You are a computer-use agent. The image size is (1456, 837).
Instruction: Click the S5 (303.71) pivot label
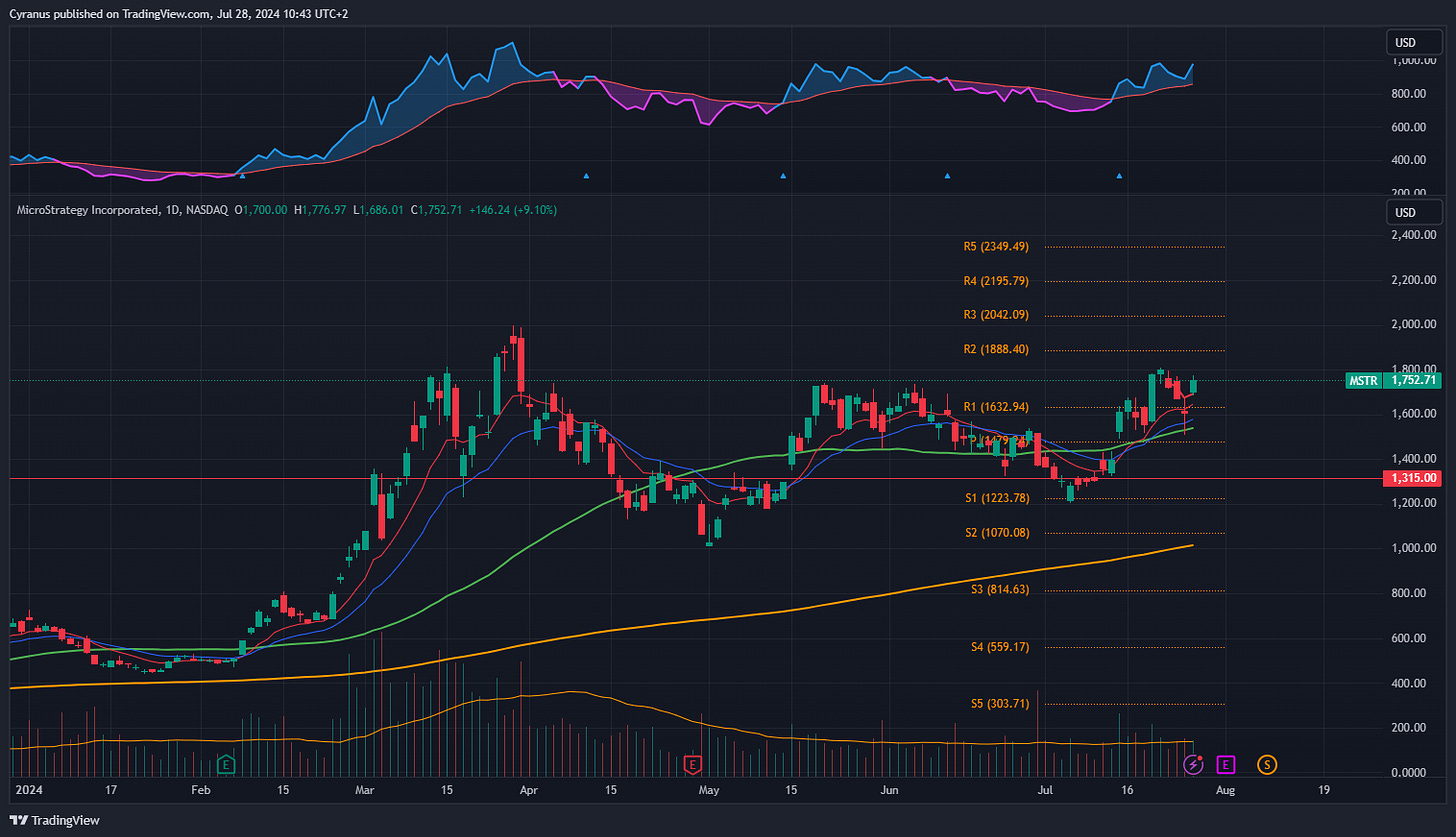pyautogui.click(x=1000, y=704)
